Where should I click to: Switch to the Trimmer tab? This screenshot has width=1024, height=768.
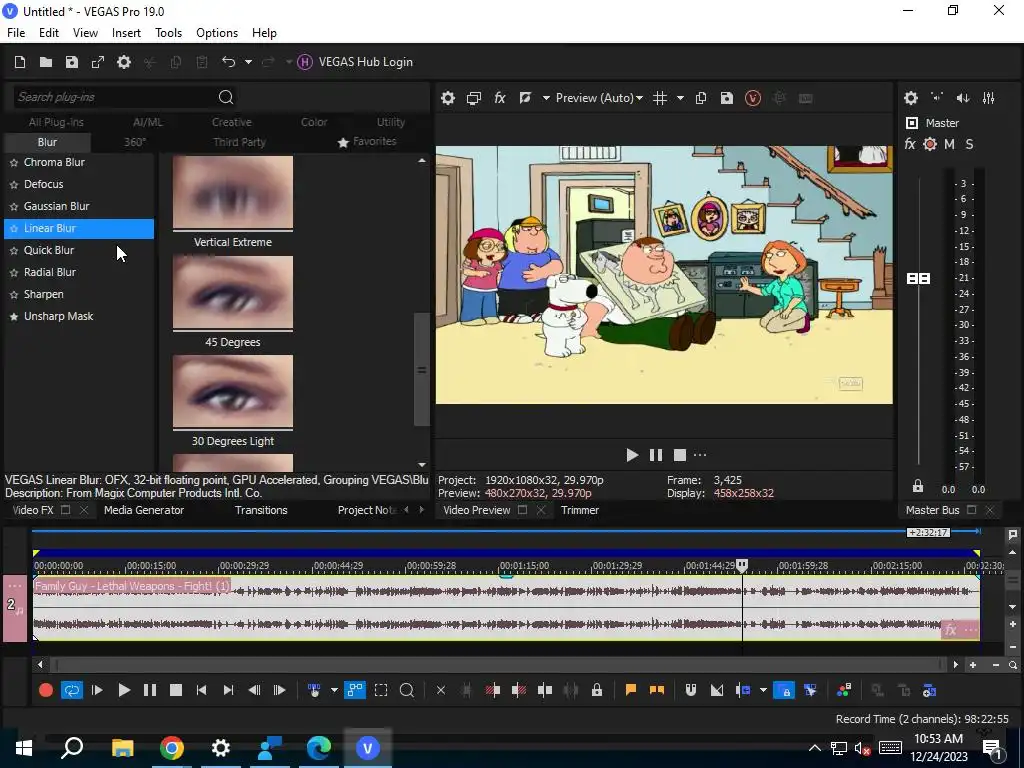click(580, 510)
